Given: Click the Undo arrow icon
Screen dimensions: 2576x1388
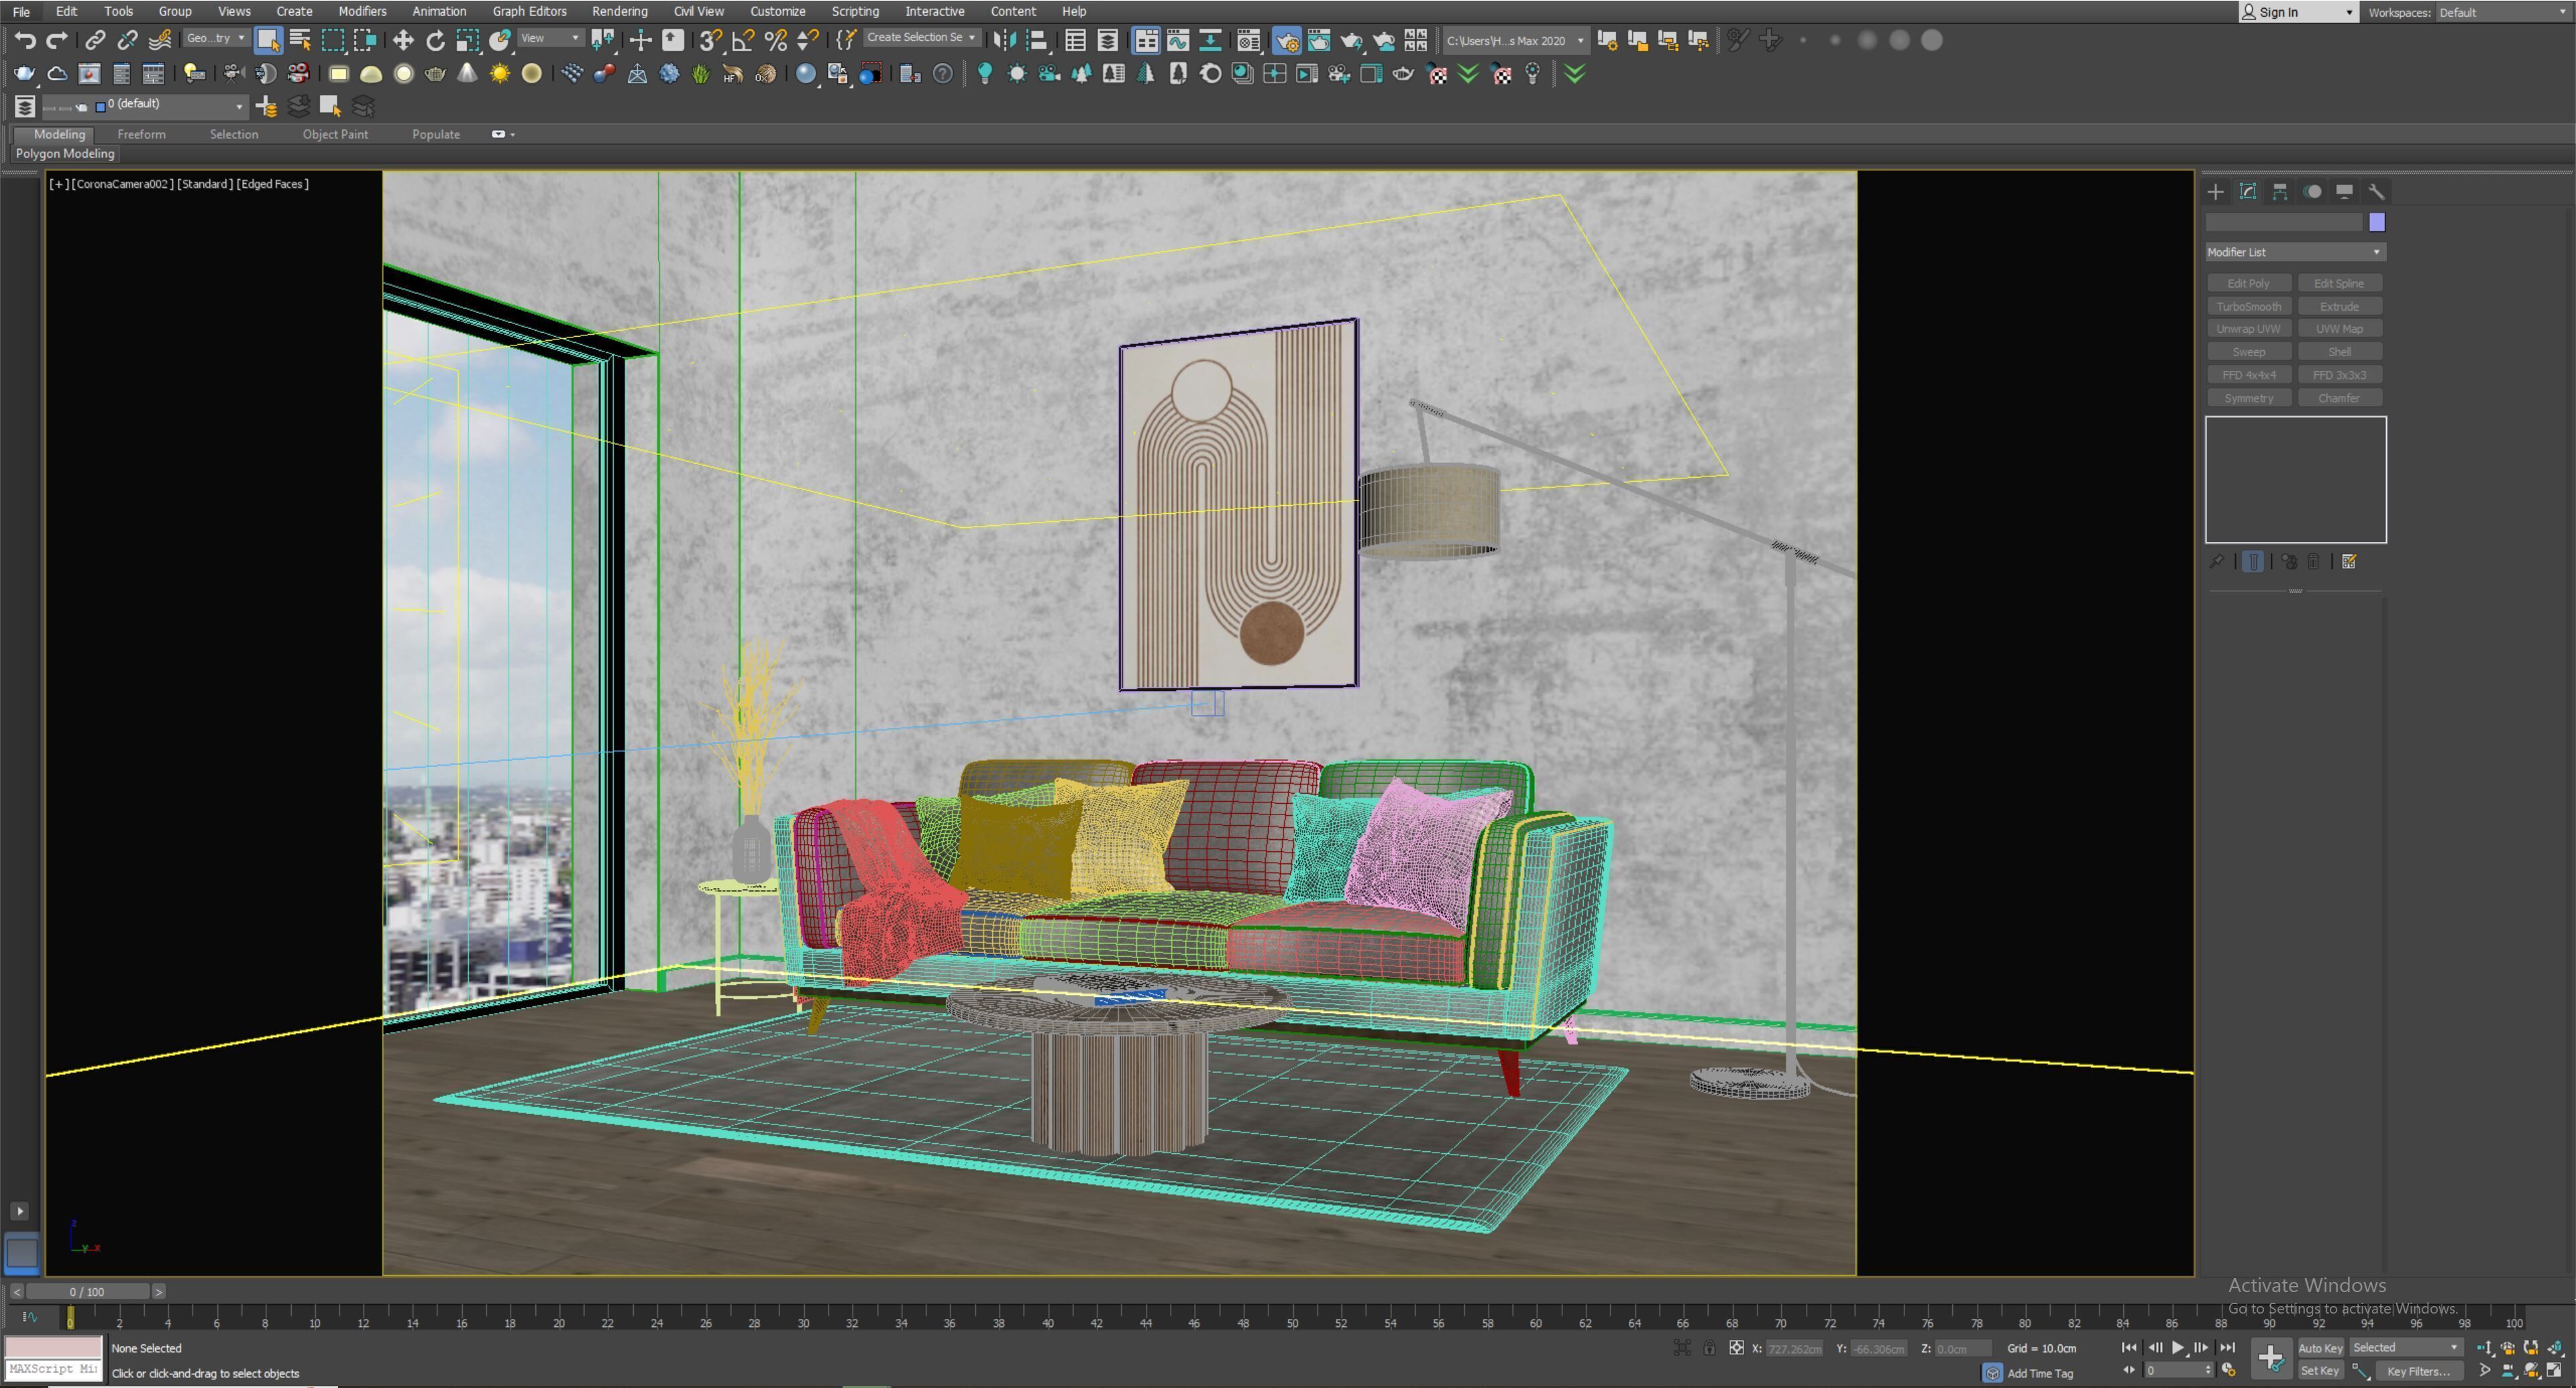Looking at the screenshot, I should tap(25, 40).
